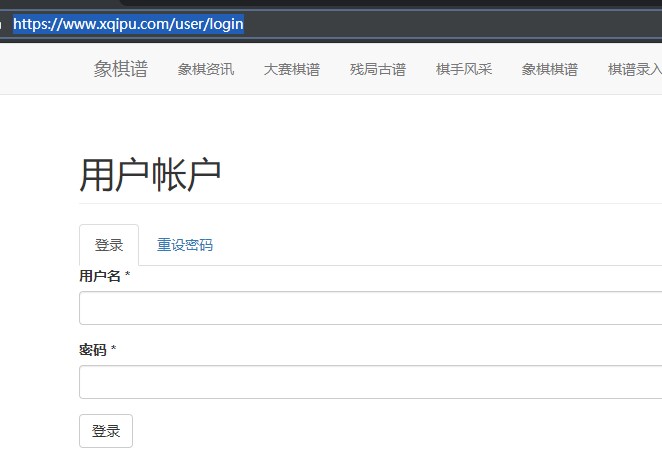Click the 用户帐户 page heading
Screen dimensions: 662x465
(x=150, y=174)
